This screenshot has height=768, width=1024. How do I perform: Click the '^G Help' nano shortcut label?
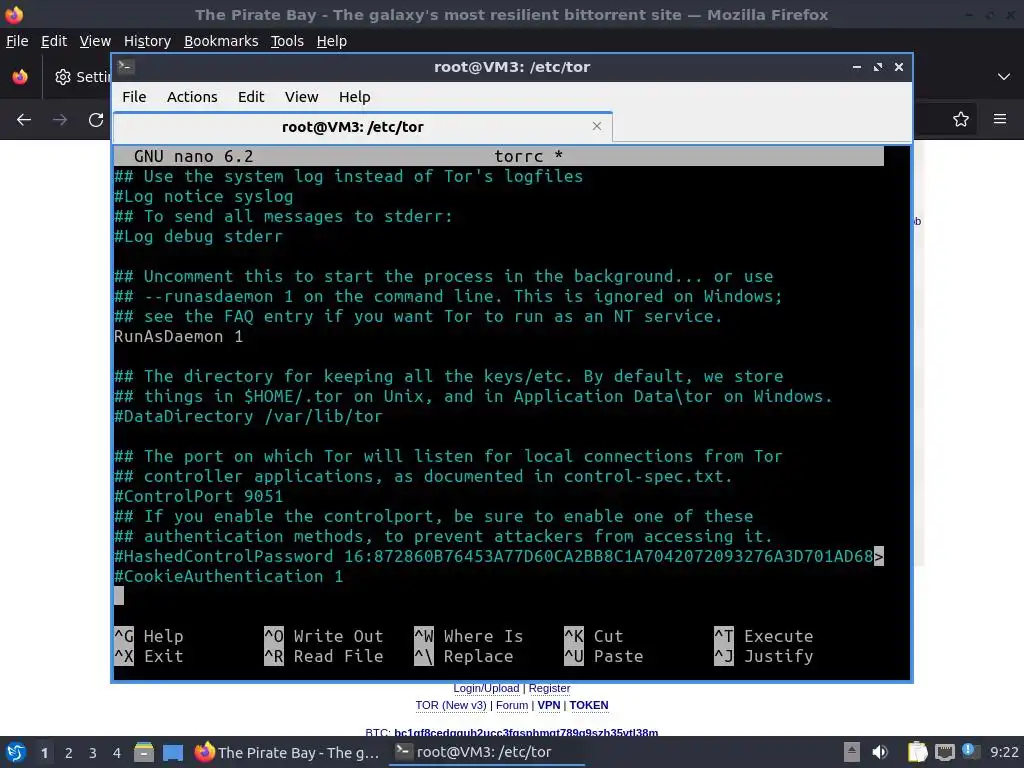149,636
